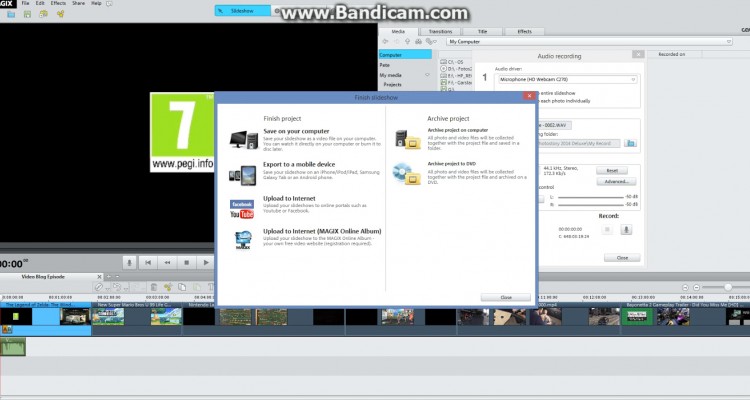
Task: Open the Share menu
Action: [x=78, y=3]
